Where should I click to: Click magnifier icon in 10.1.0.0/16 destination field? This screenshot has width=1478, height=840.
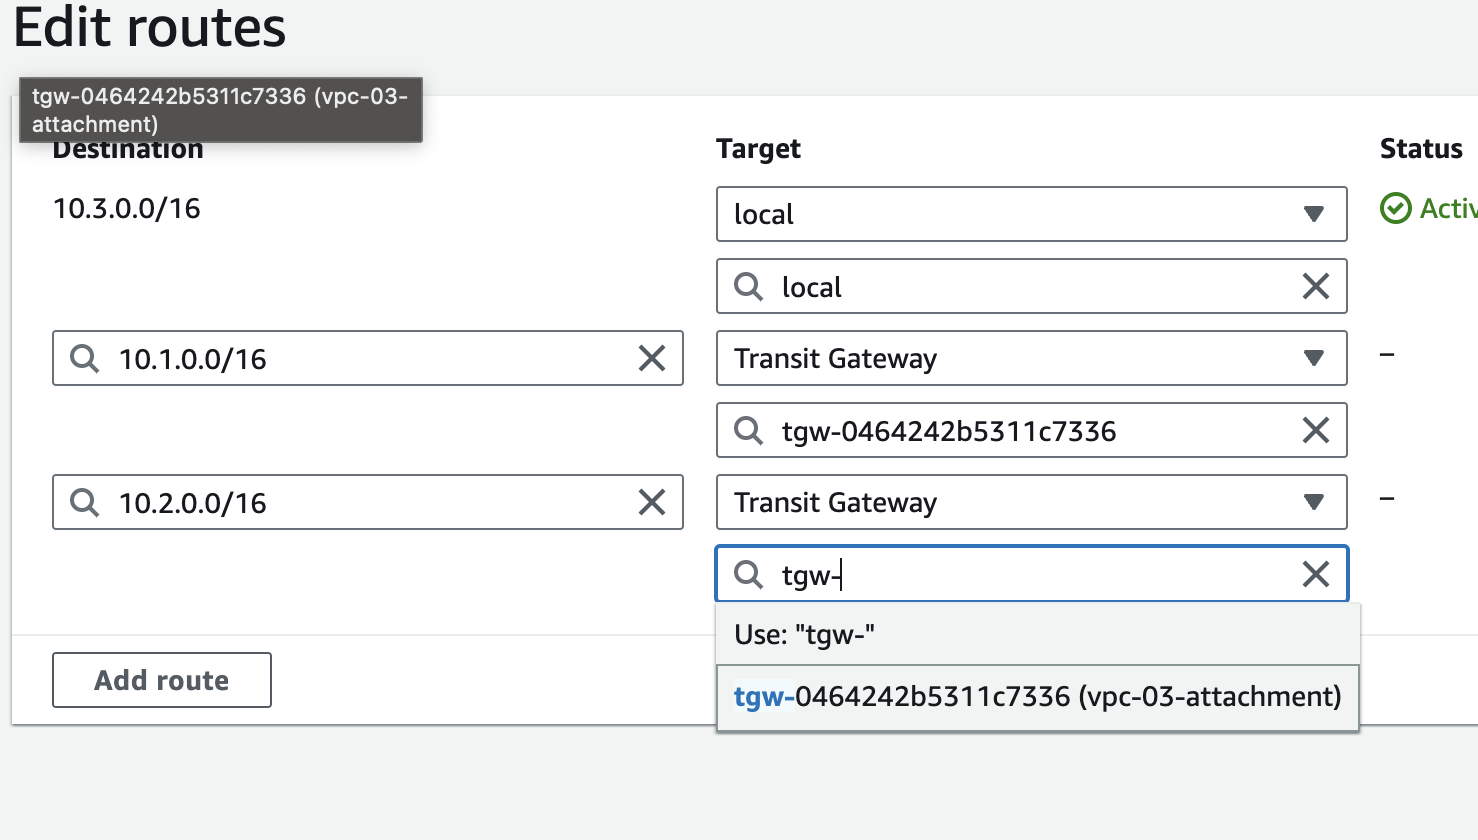point(85,358)
